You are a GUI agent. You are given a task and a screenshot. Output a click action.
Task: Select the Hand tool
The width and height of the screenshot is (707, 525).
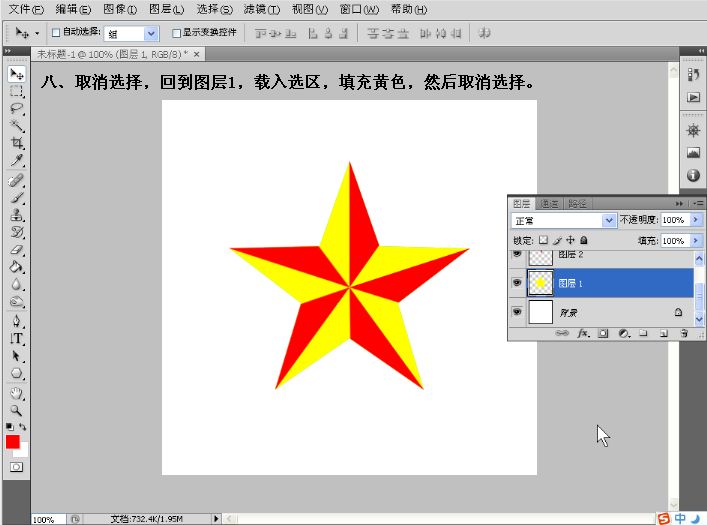click(17, 393)
